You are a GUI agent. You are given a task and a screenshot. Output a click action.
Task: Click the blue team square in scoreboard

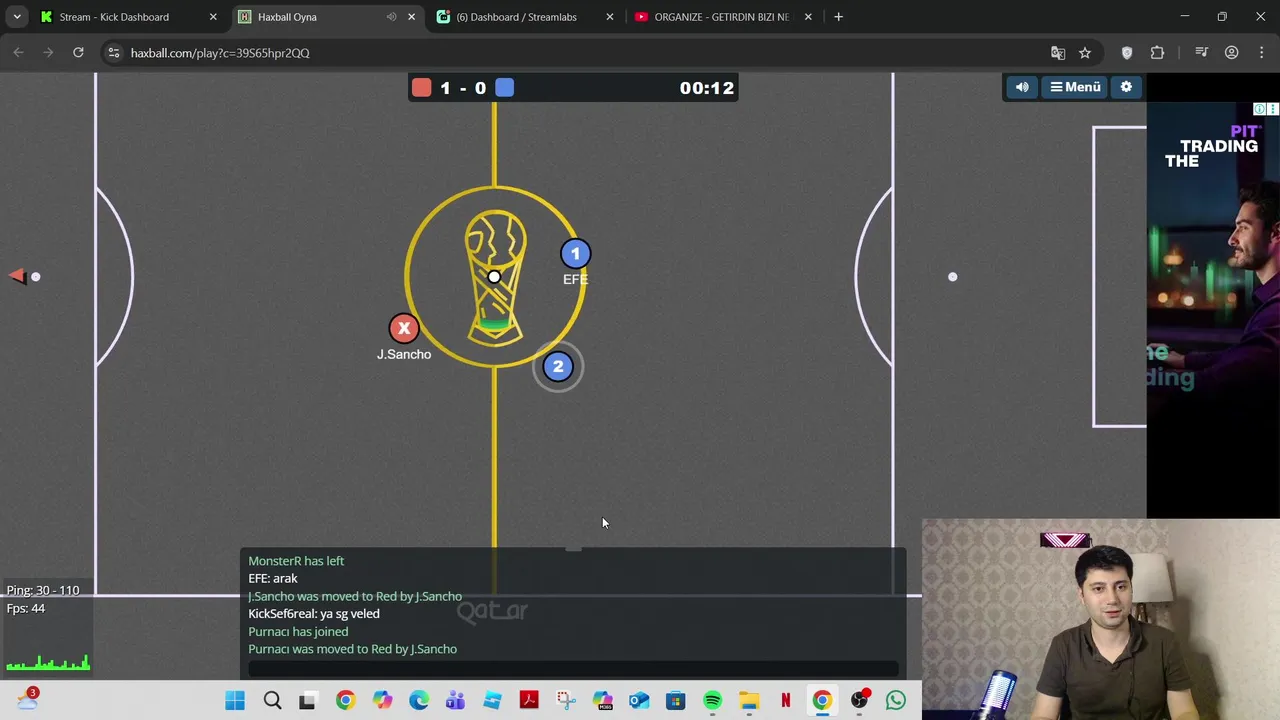point(504,88)
